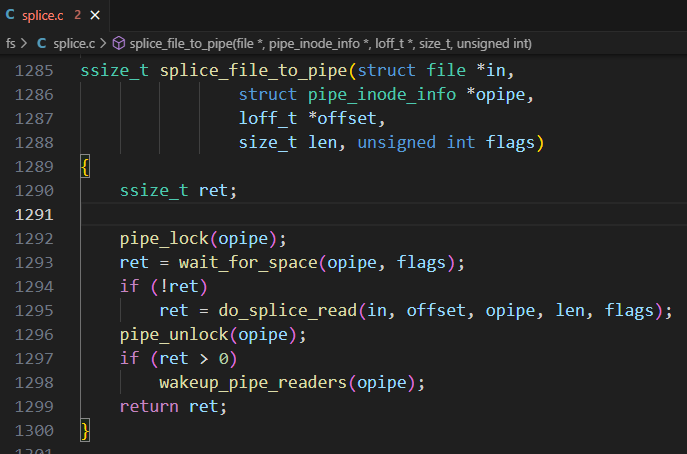
Task: Click pipe_inode_info type on line 1286
Action: [382, 95]
